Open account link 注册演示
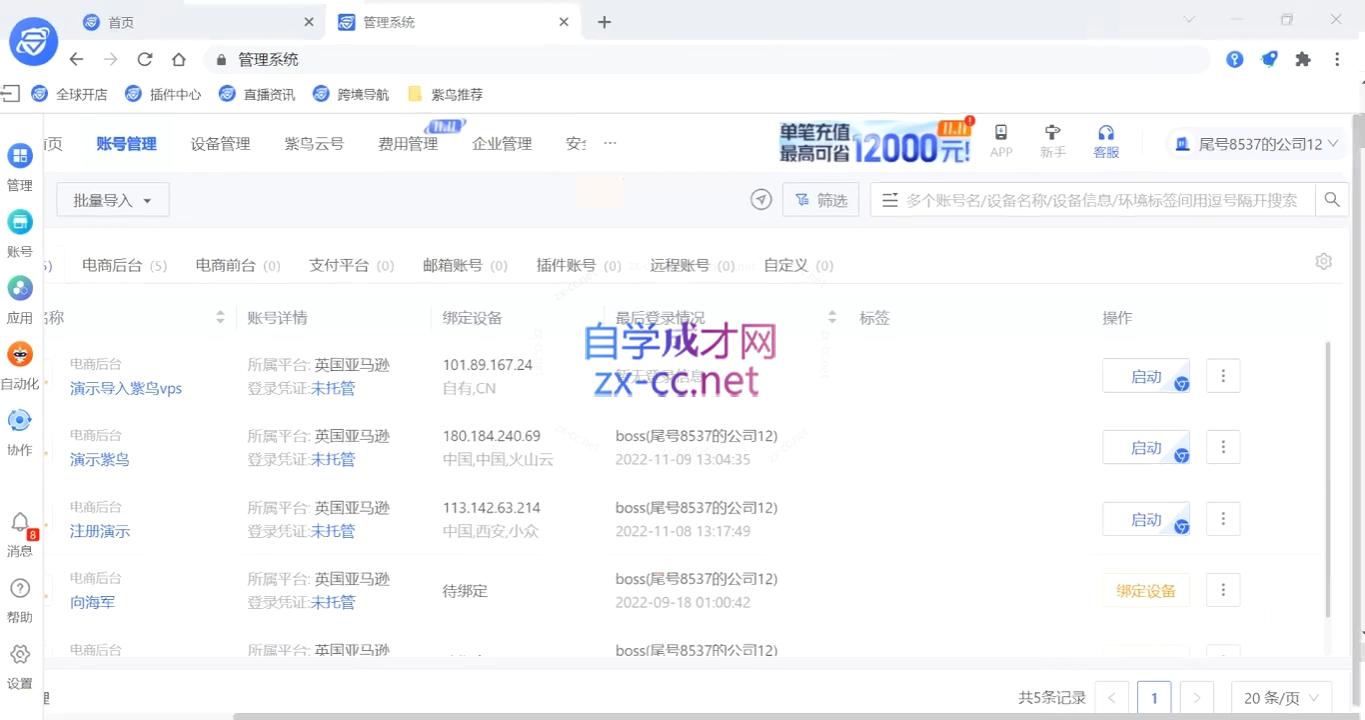1365x720 pixels. point(100,531)
